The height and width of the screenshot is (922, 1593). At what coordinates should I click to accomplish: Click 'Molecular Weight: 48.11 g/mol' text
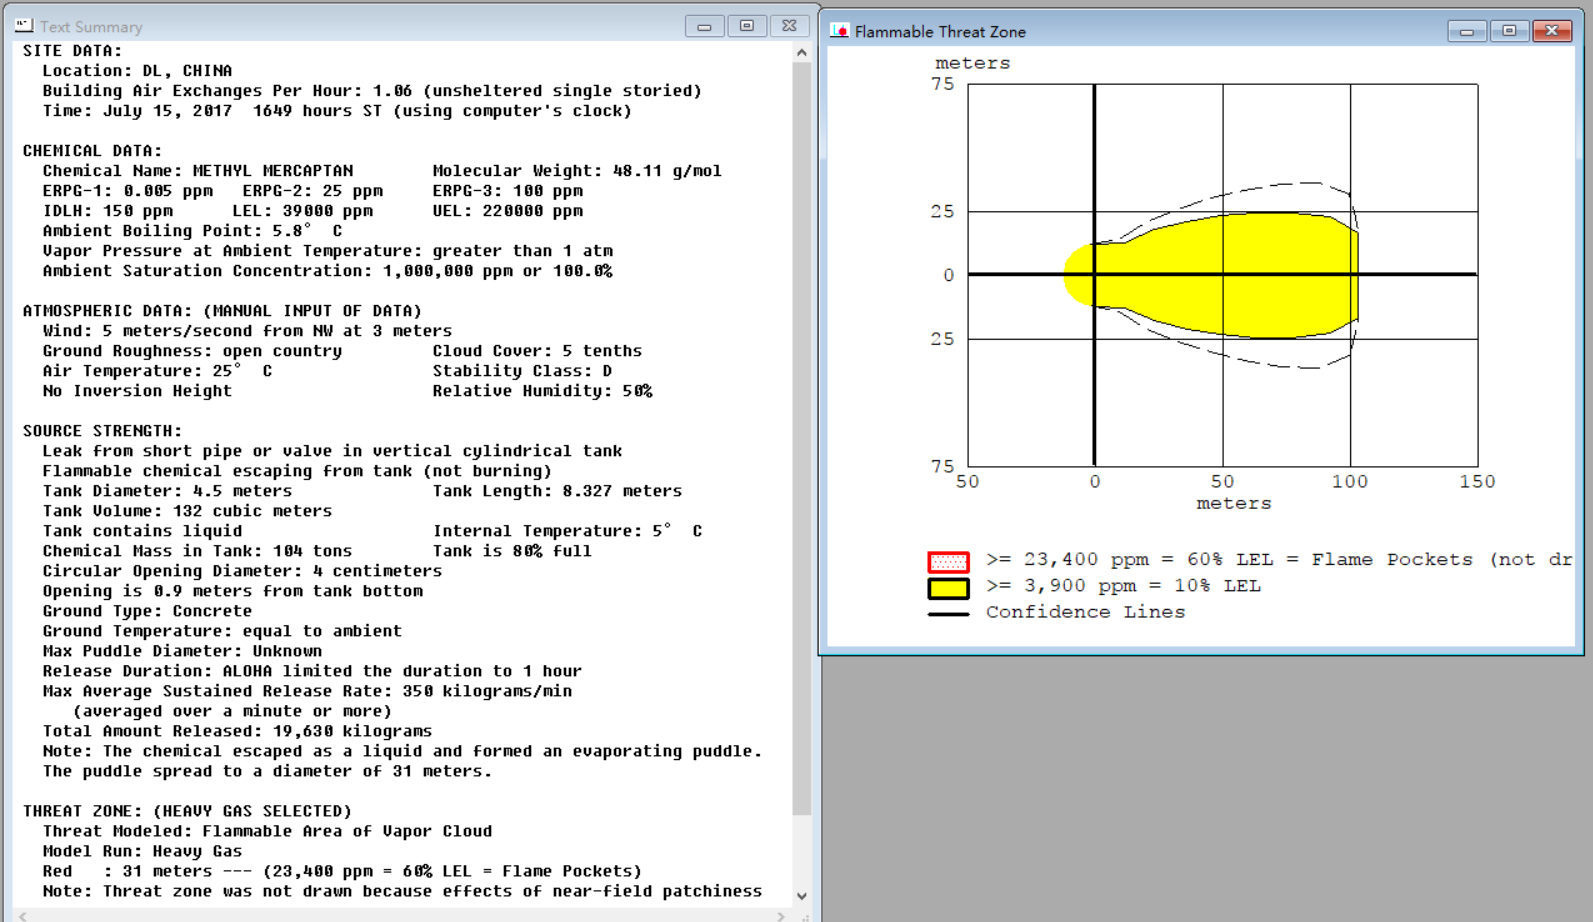[577, 171]
